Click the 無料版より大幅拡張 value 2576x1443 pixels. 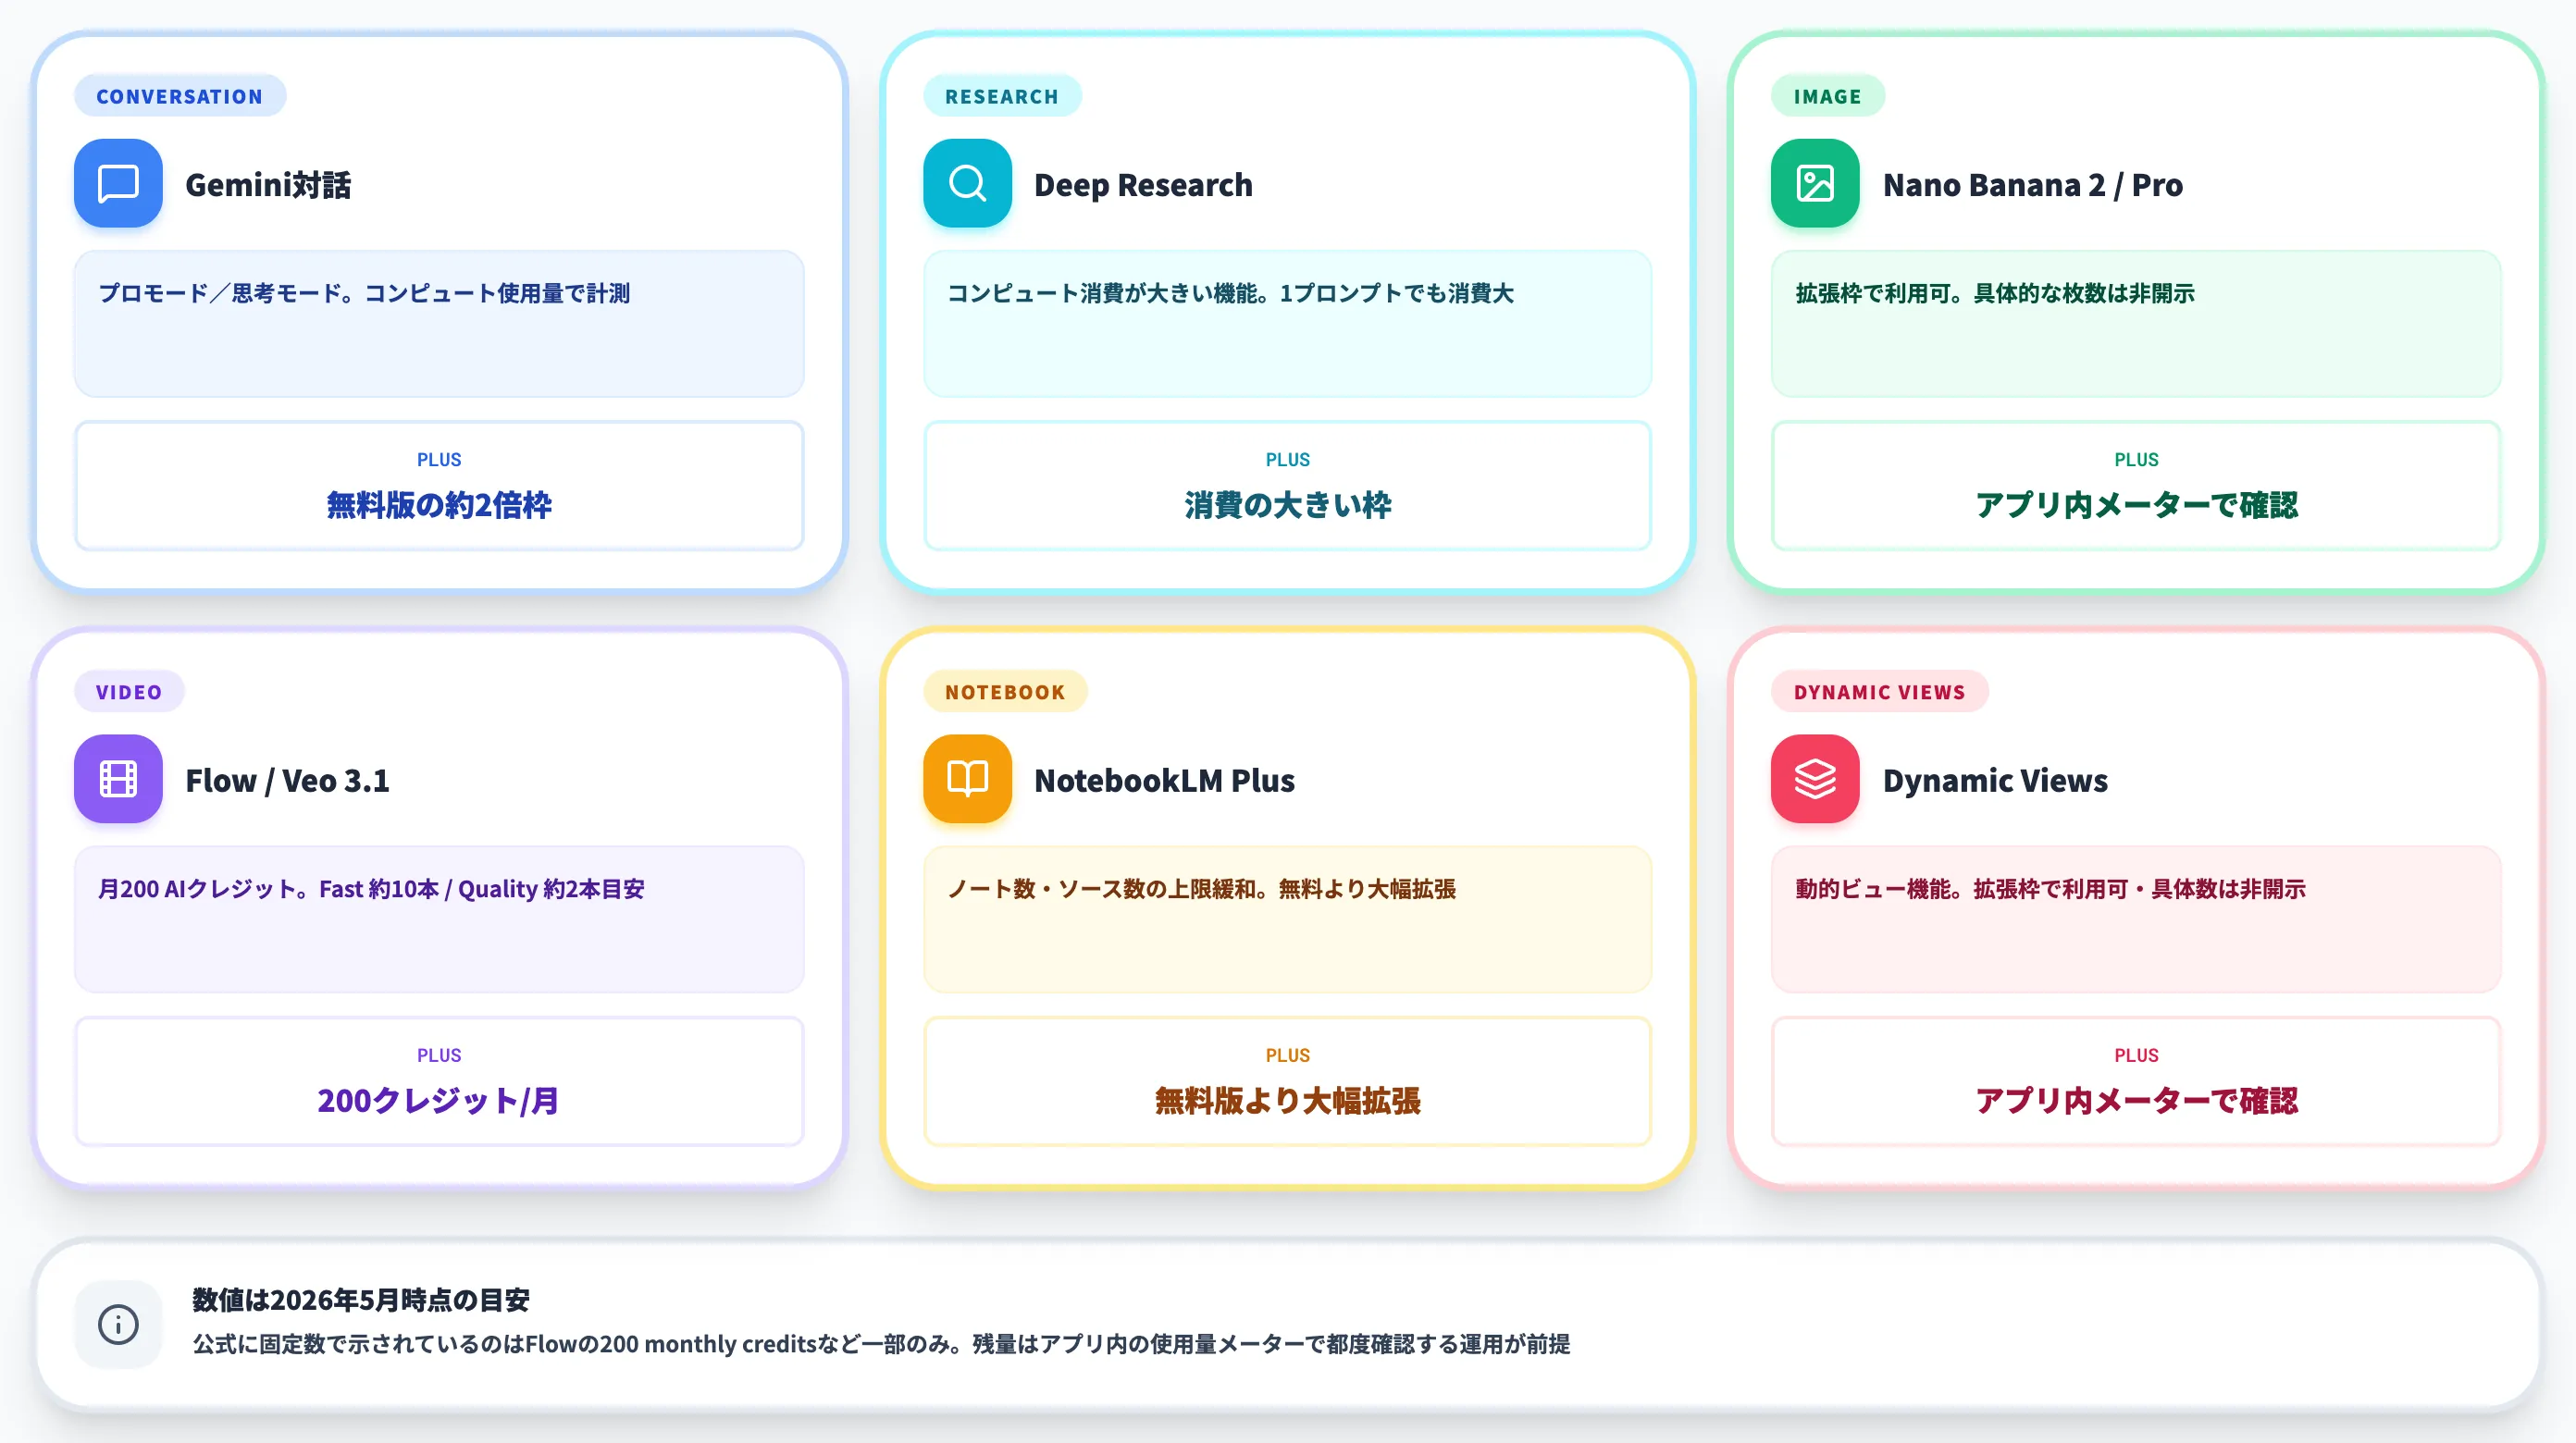pyautogui.click(x=1288, y=1101)
